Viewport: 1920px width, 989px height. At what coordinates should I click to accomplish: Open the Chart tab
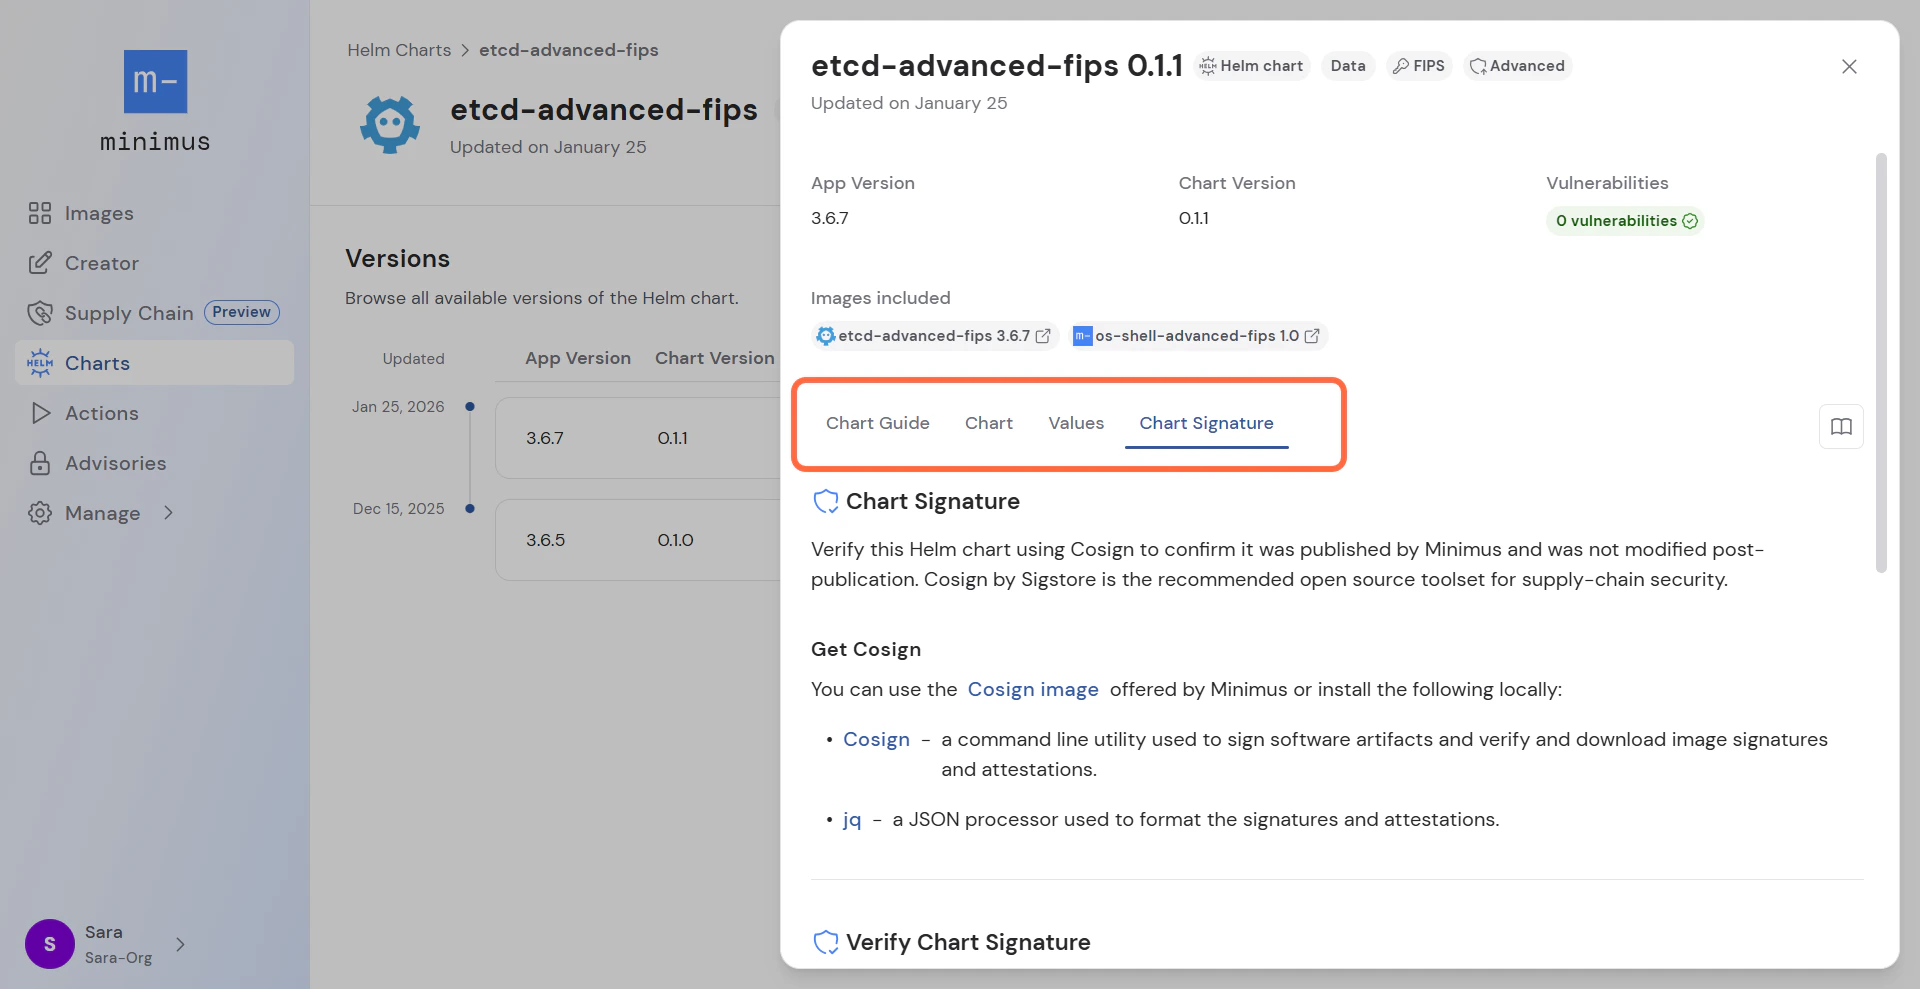(989, 423)
